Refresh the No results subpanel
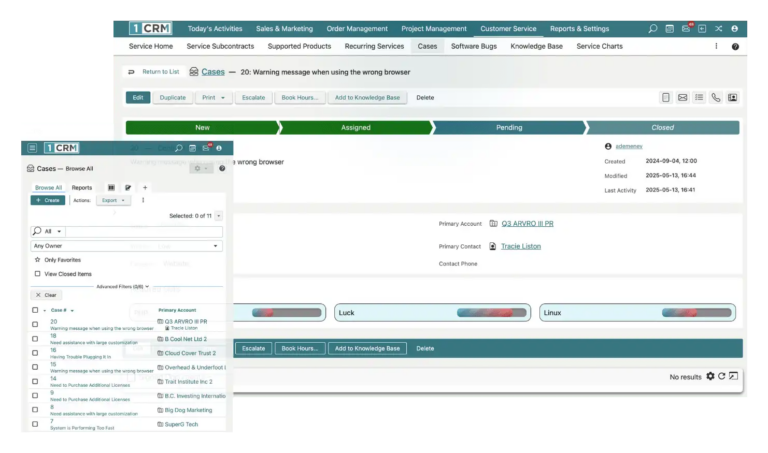 click(x=721, y=376)
